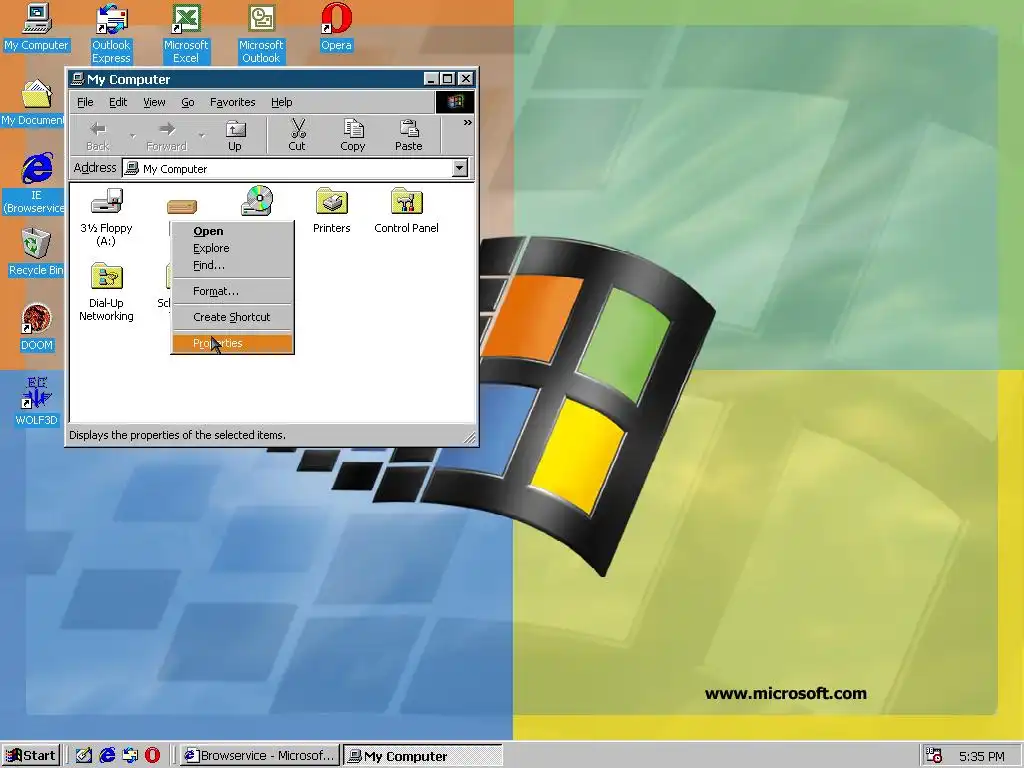
Task: Select the Recycle Bin icon
Action: point(36,252)
